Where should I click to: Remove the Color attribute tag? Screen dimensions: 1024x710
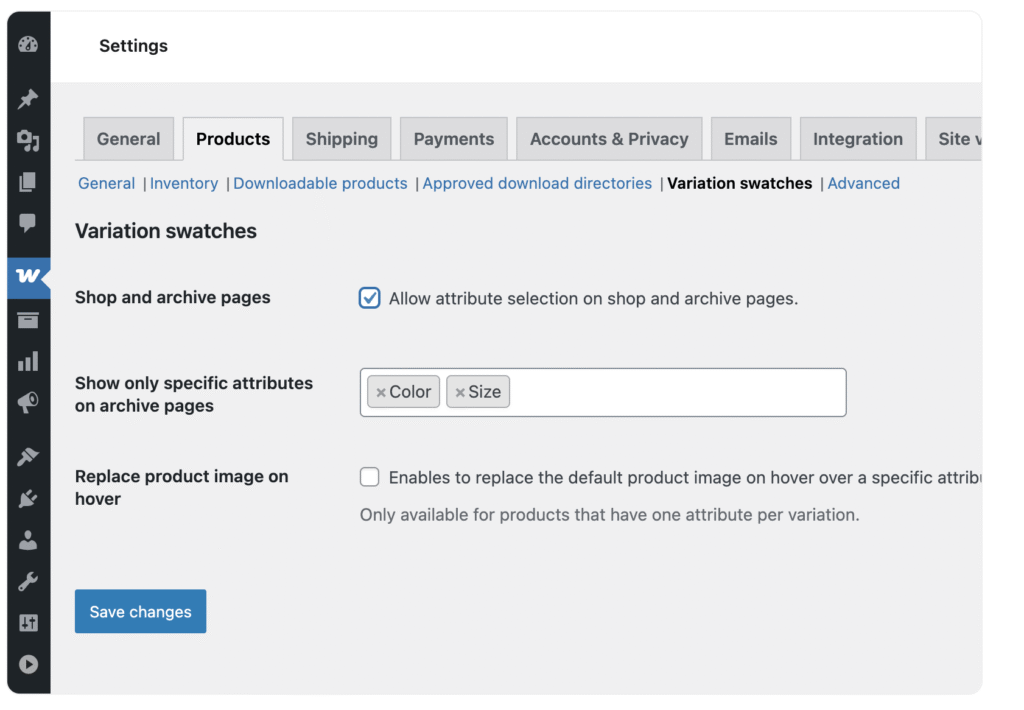[x=381, y=393]
